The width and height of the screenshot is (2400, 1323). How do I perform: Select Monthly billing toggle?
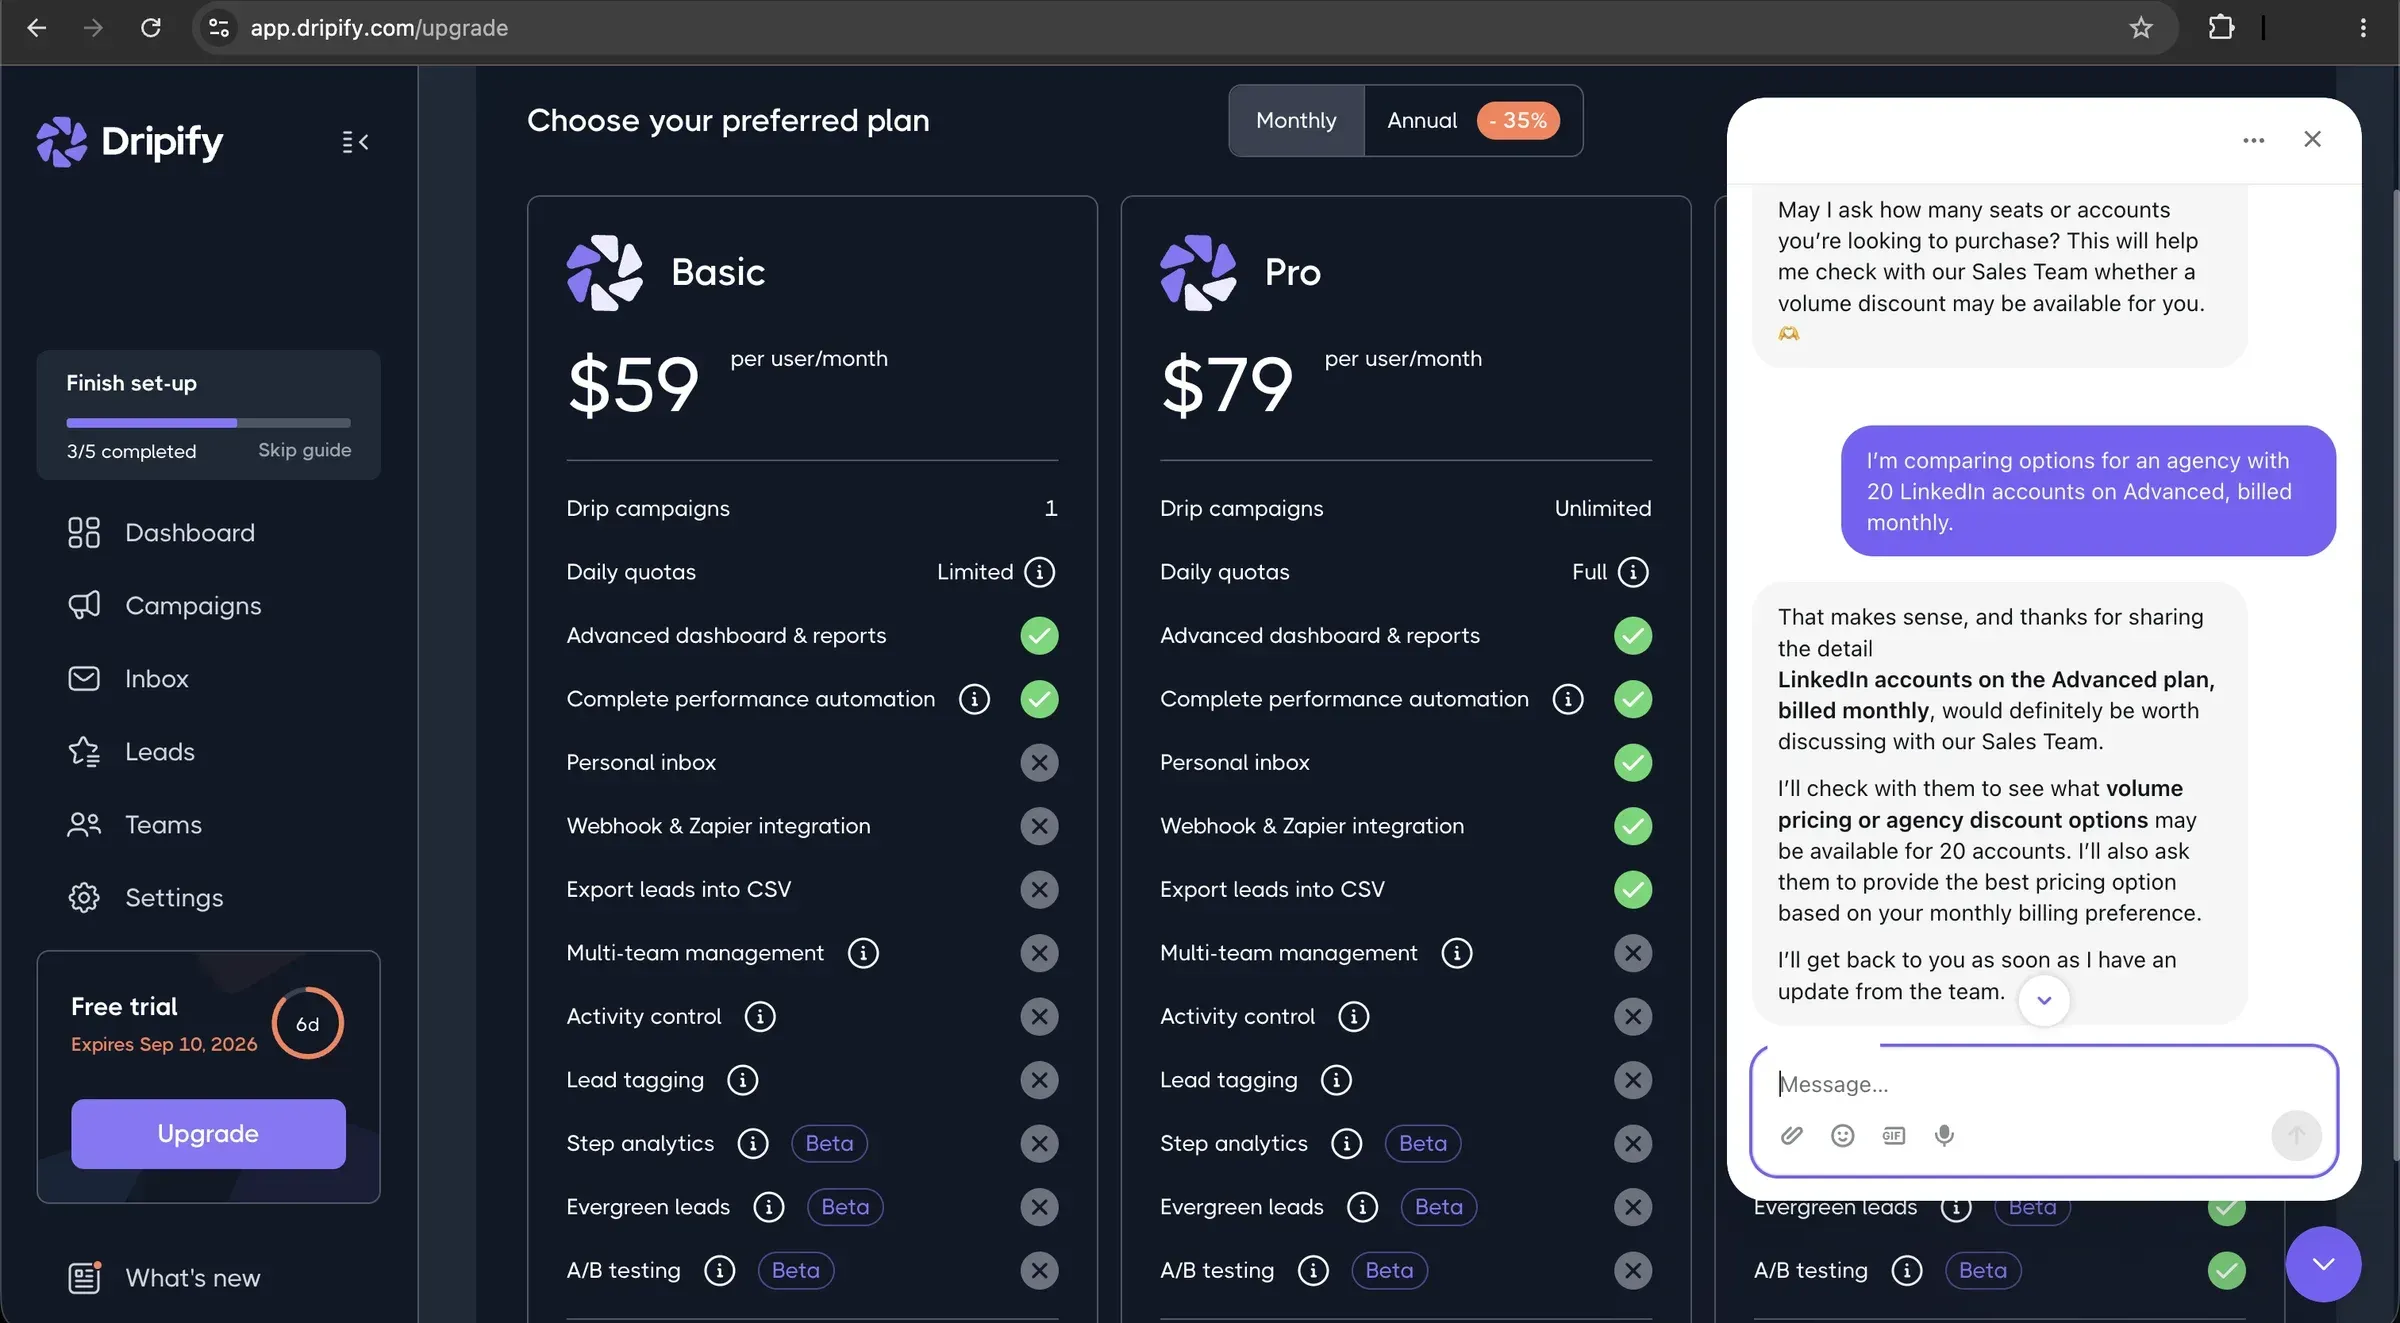point(1296,121)
